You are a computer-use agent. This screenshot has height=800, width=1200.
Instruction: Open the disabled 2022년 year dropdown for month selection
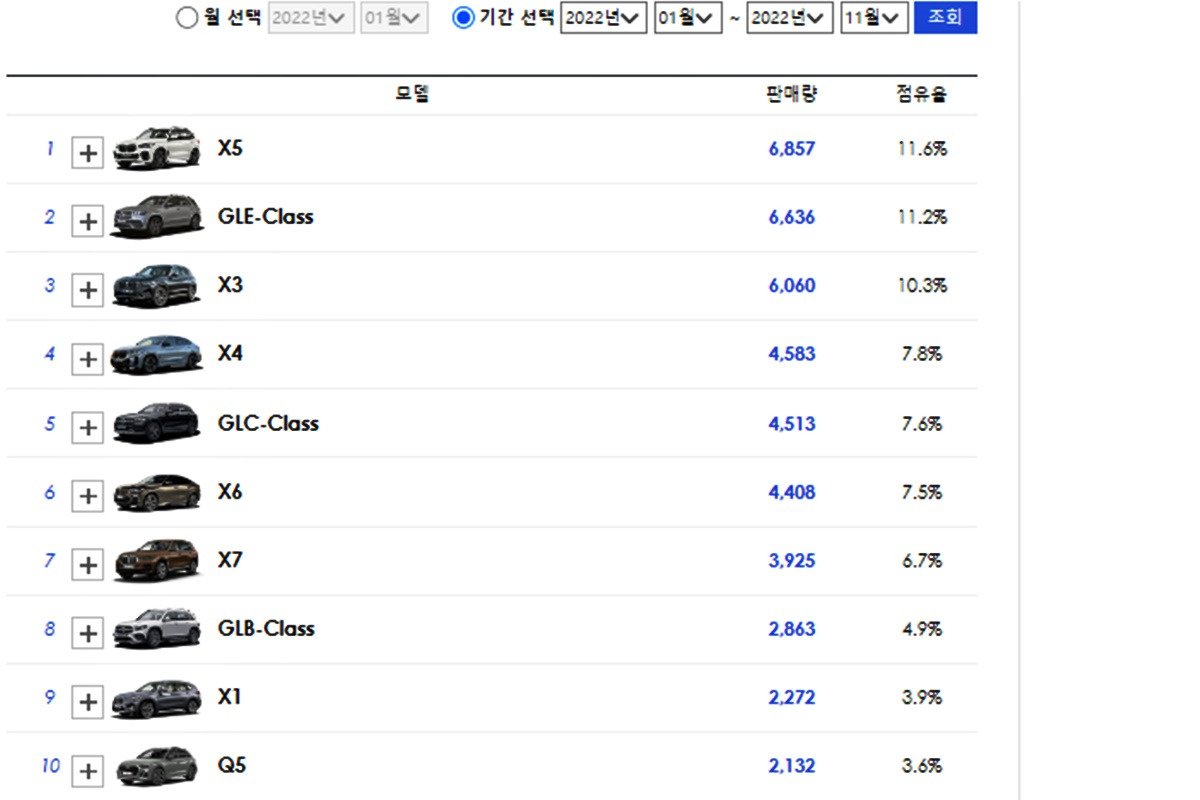coord(312,18)
